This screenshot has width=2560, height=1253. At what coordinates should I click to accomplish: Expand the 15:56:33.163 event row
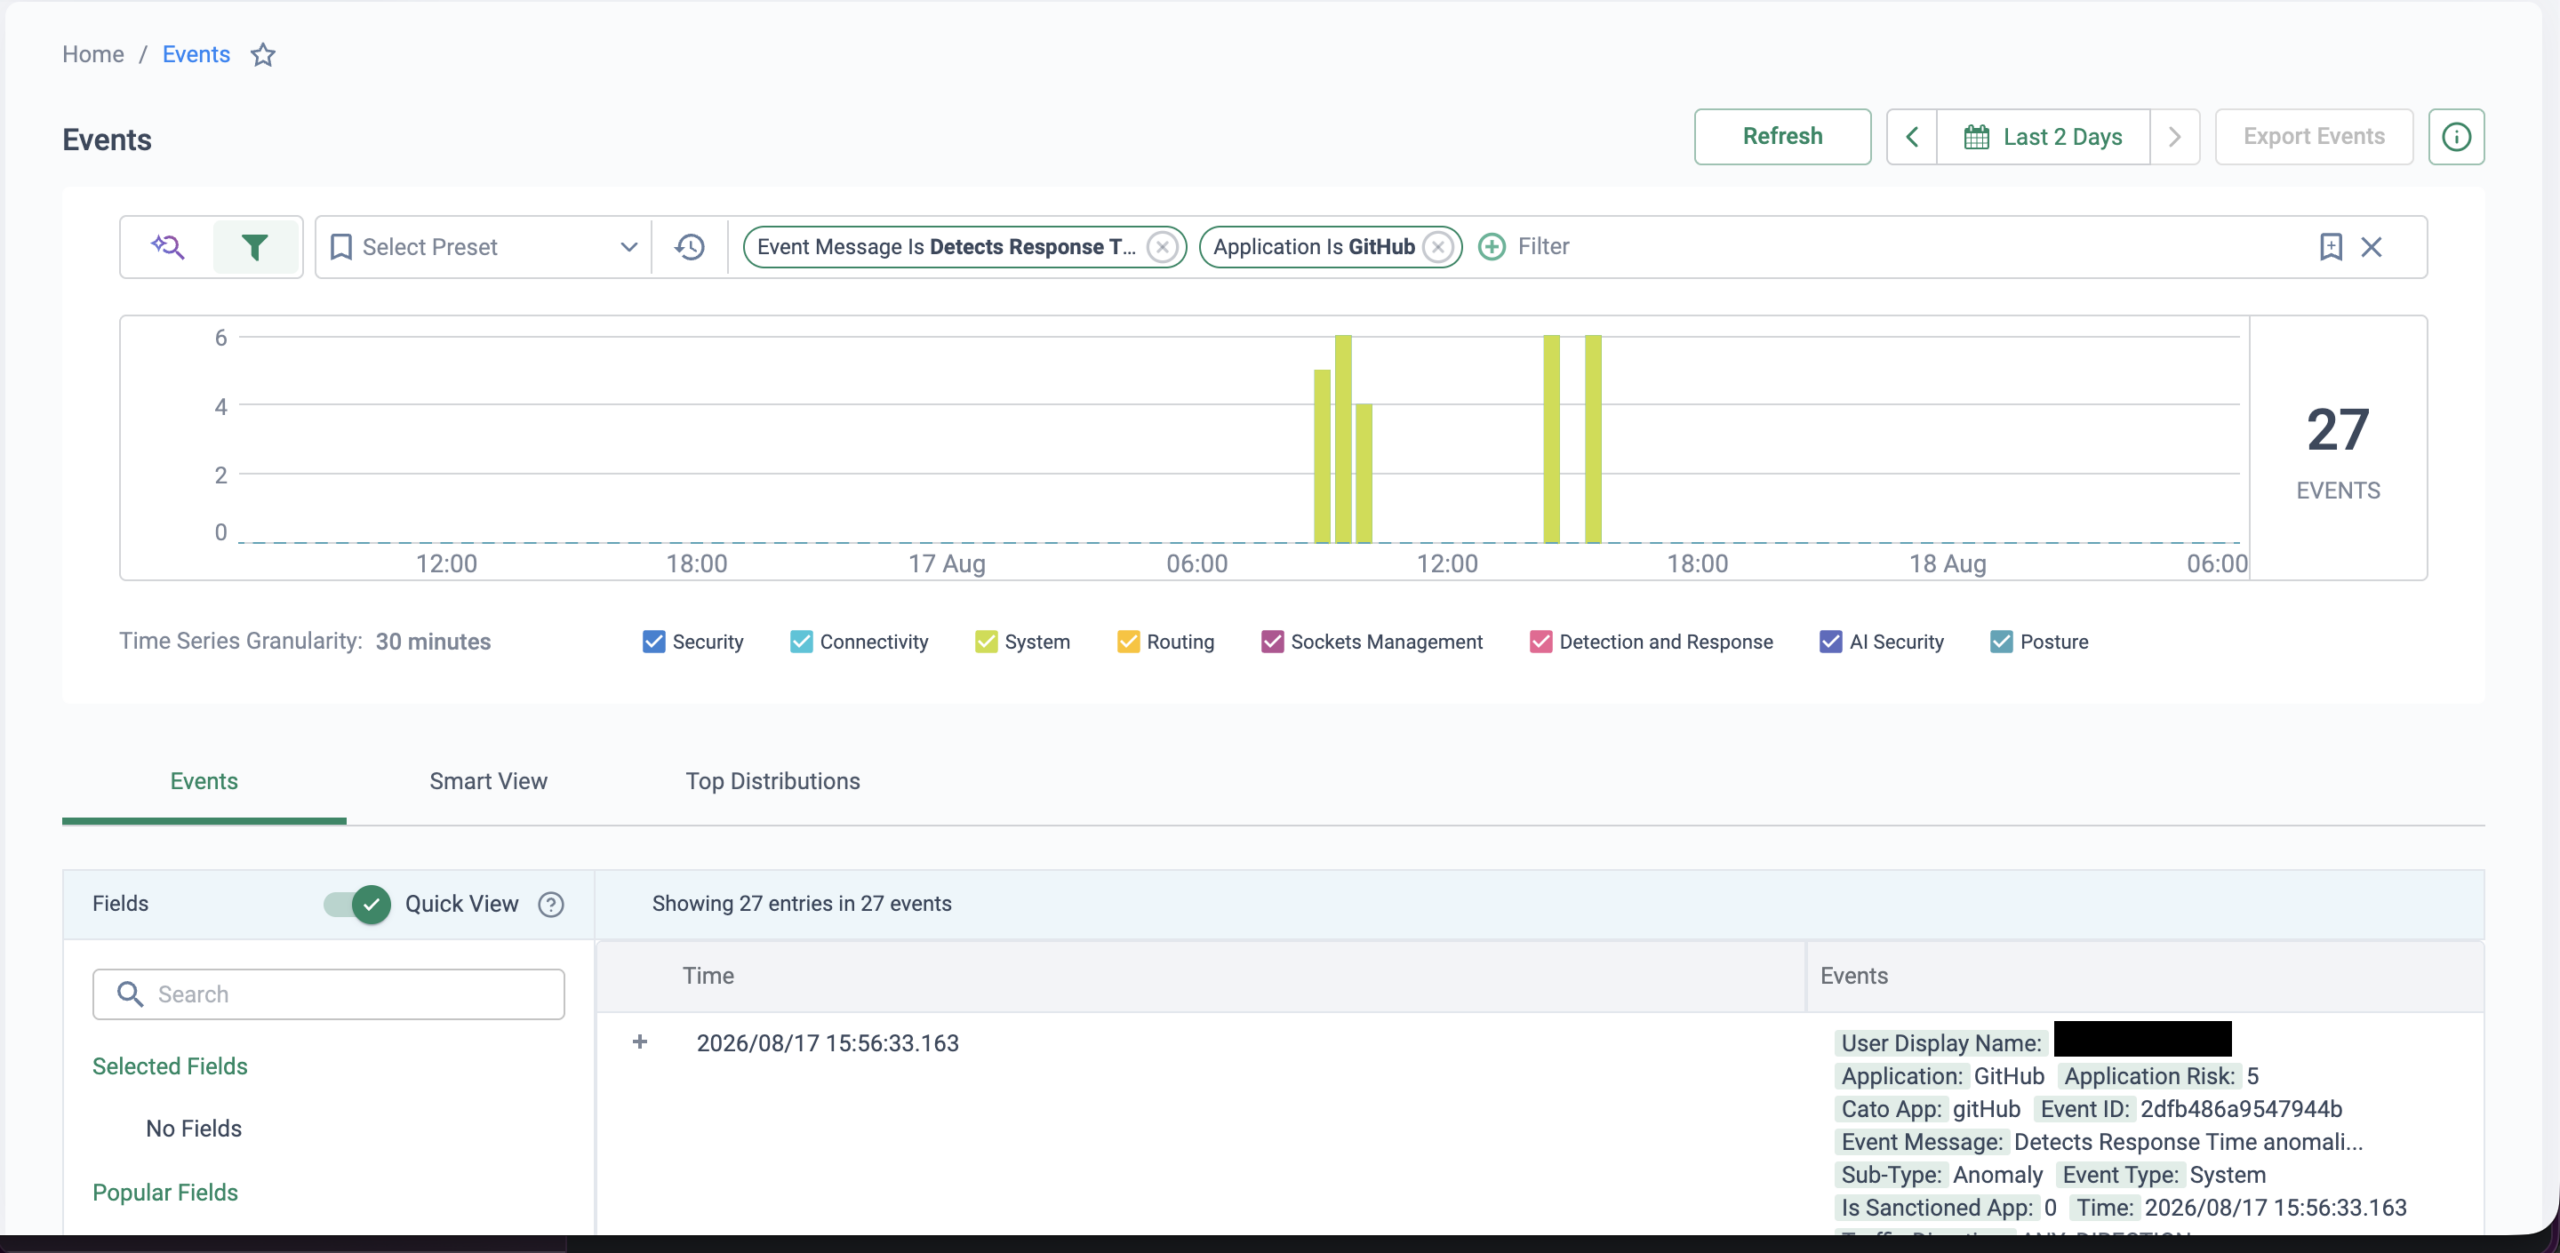coord(640,1042)
